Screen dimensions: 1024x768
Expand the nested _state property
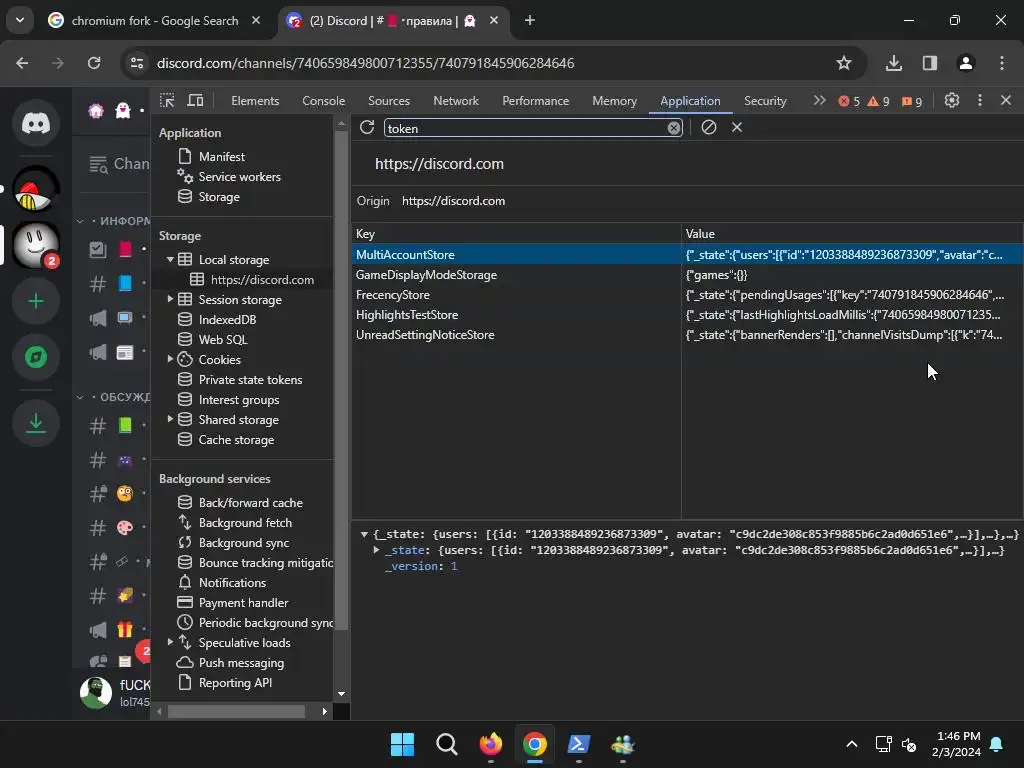pos(376,550)
